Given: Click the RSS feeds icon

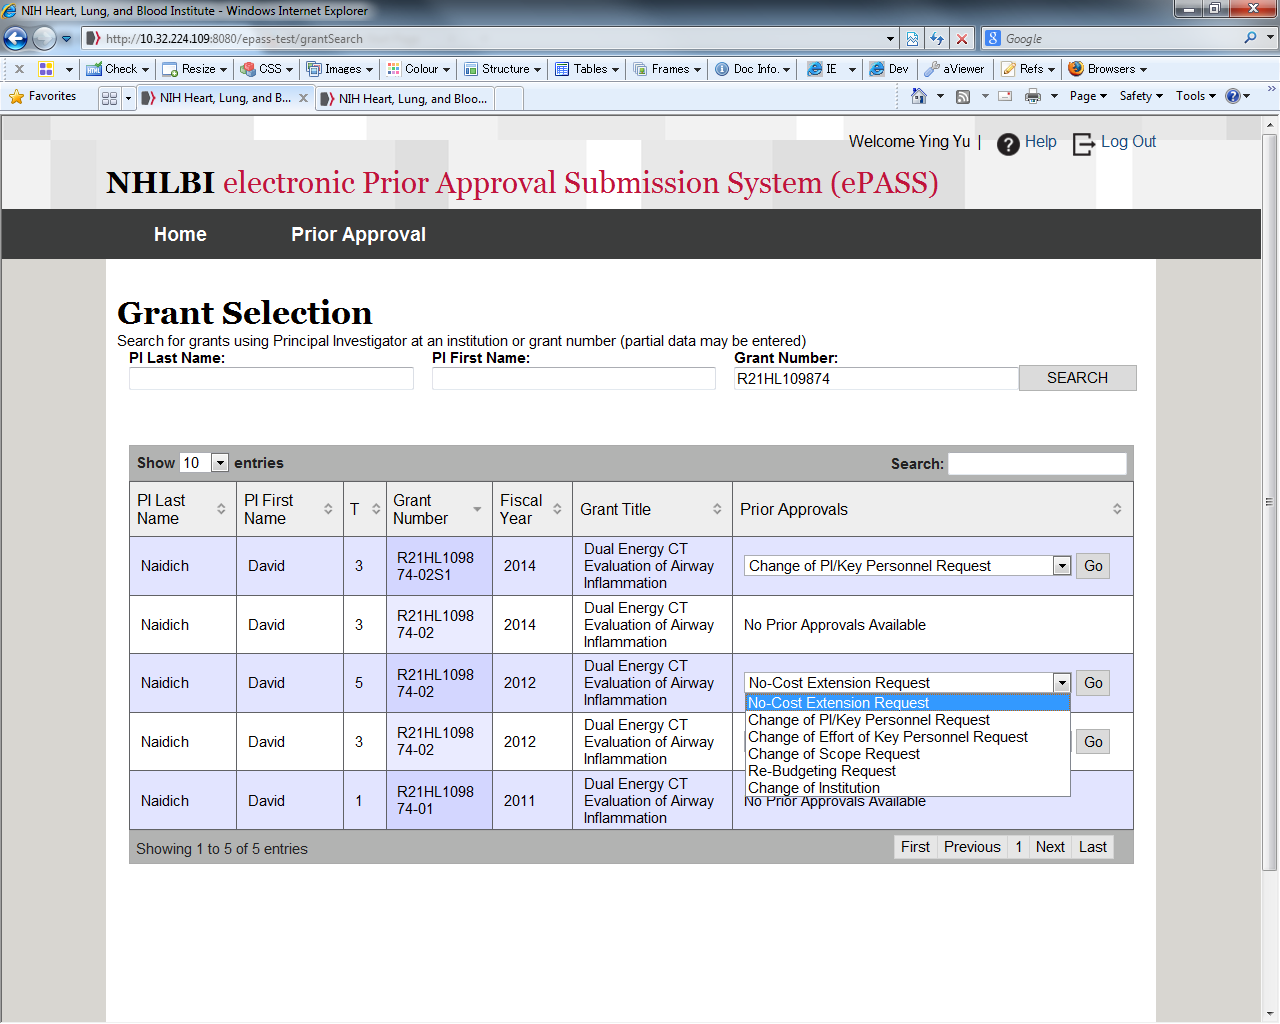Looking at the screenshot, I should coord(963,96).
